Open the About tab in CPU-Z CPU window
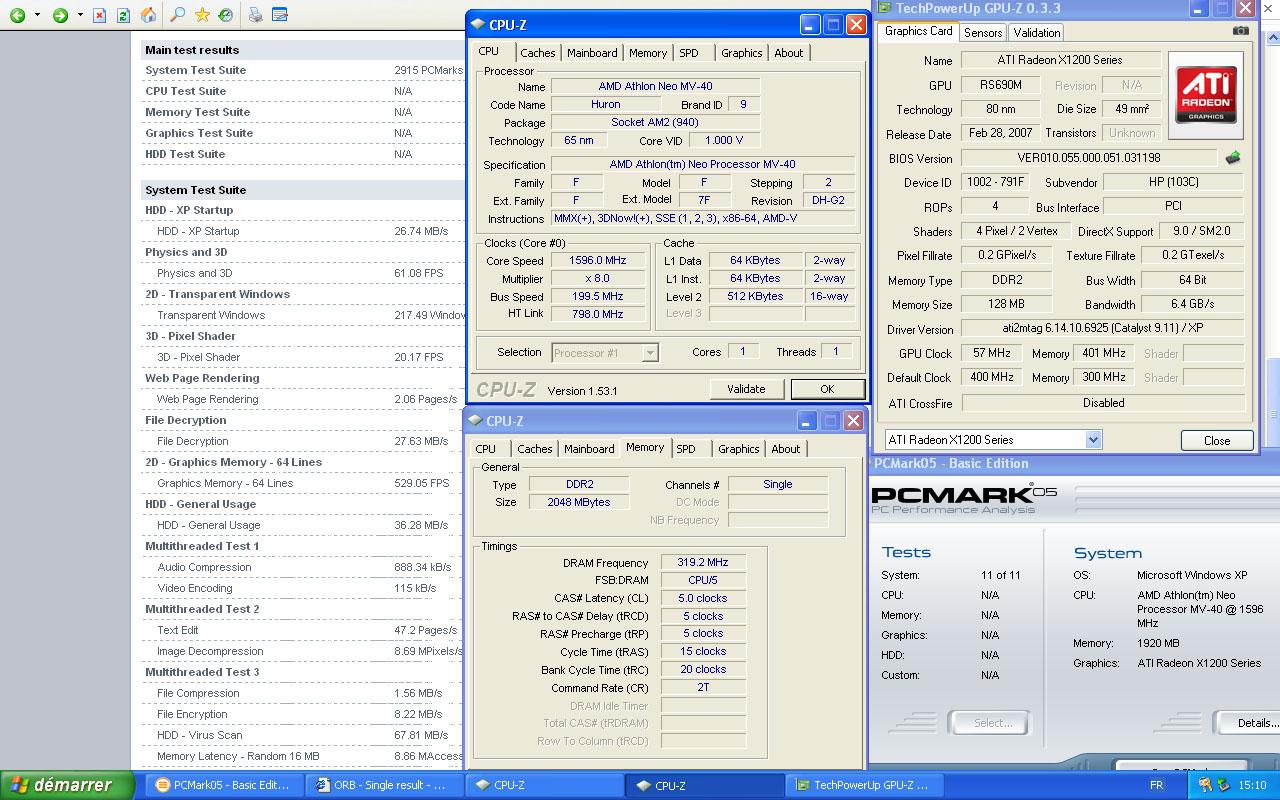The height and width of the screenshot is (800, 1280). coord(789,53)
